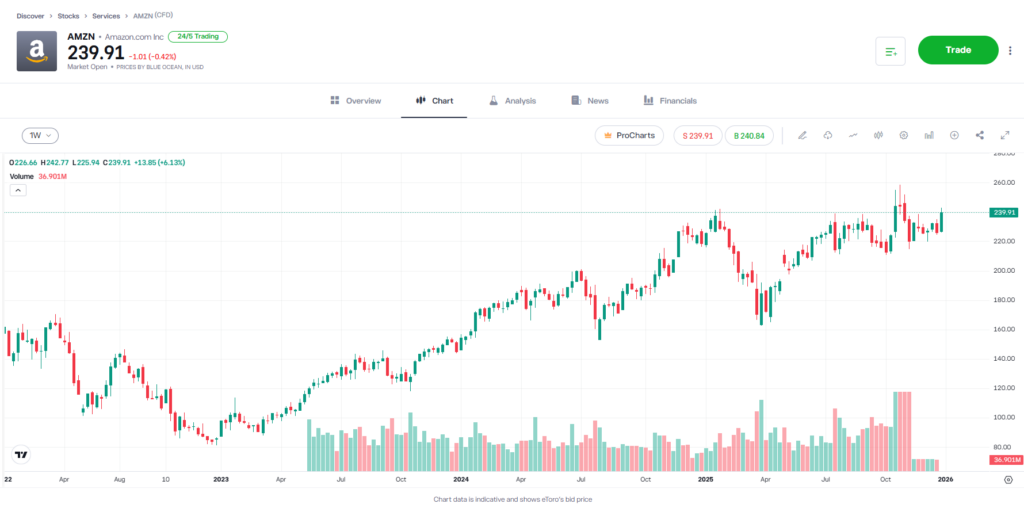1024x508 pixels.
Task: Open chart settings gear in toolbar
Action: [904, 135]
